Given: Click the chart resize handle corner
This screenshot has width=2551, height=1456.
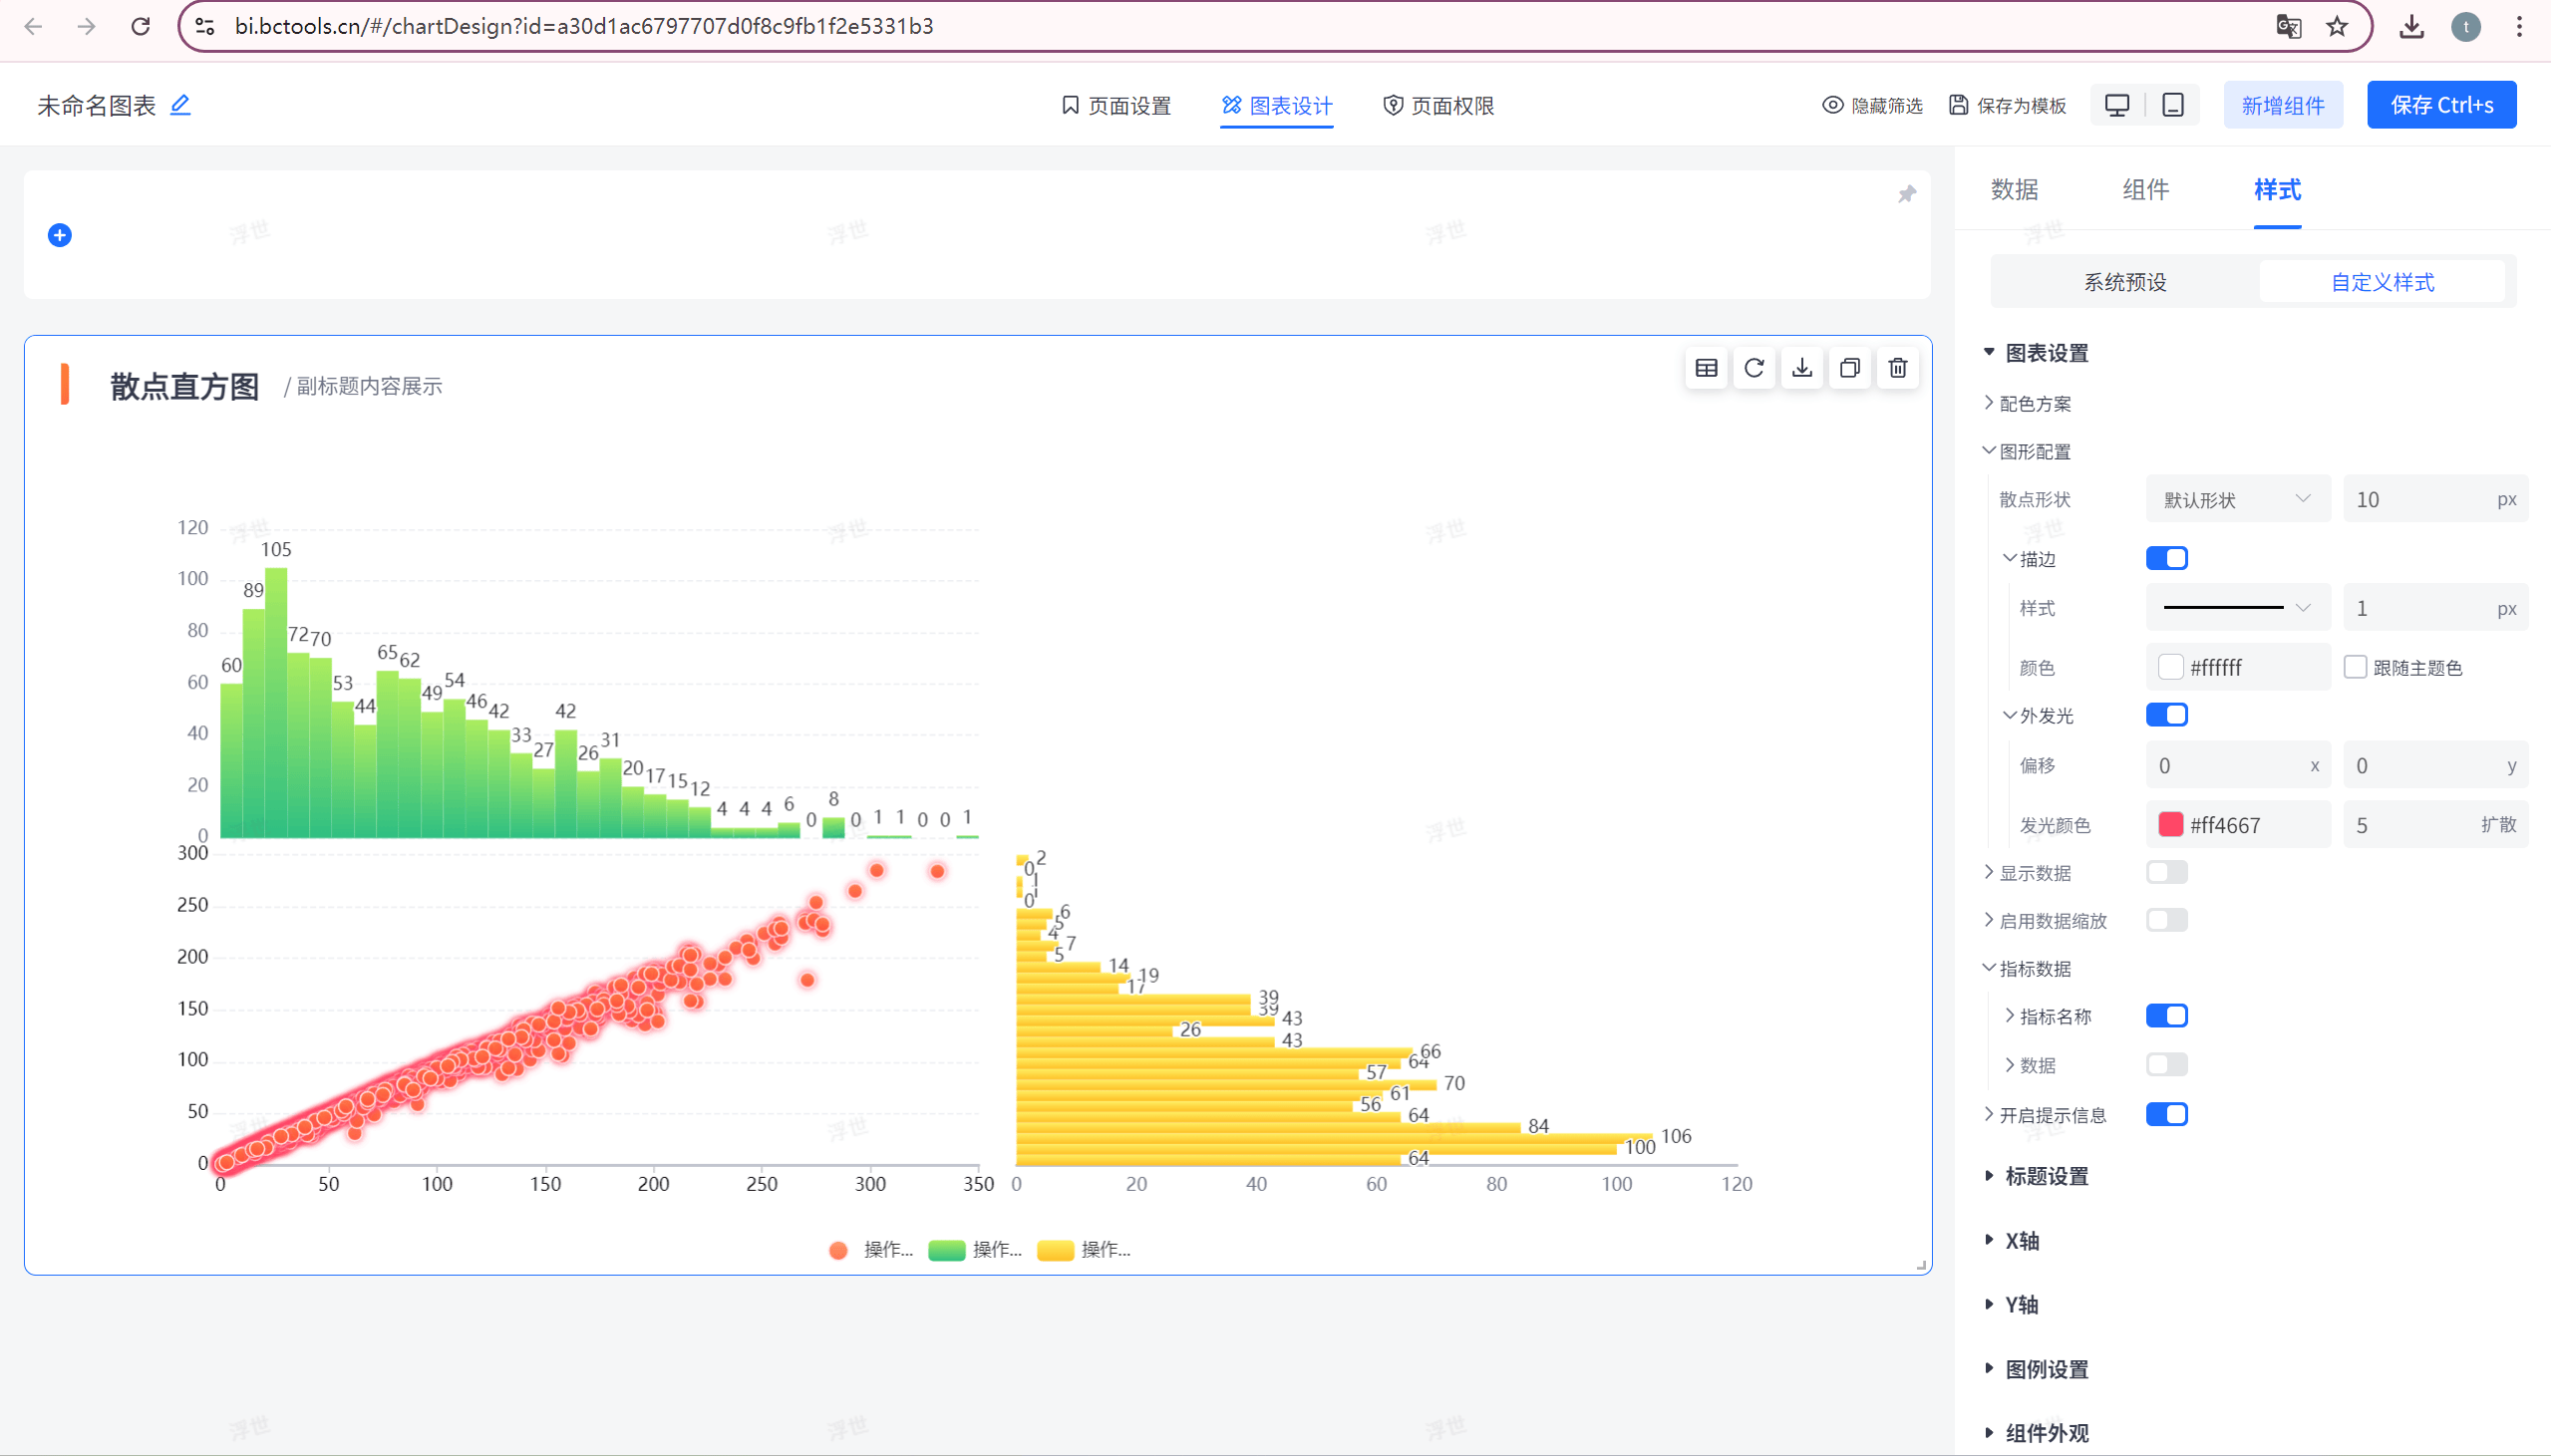Looking at the screenshot, I should tap(1921, 1265).
